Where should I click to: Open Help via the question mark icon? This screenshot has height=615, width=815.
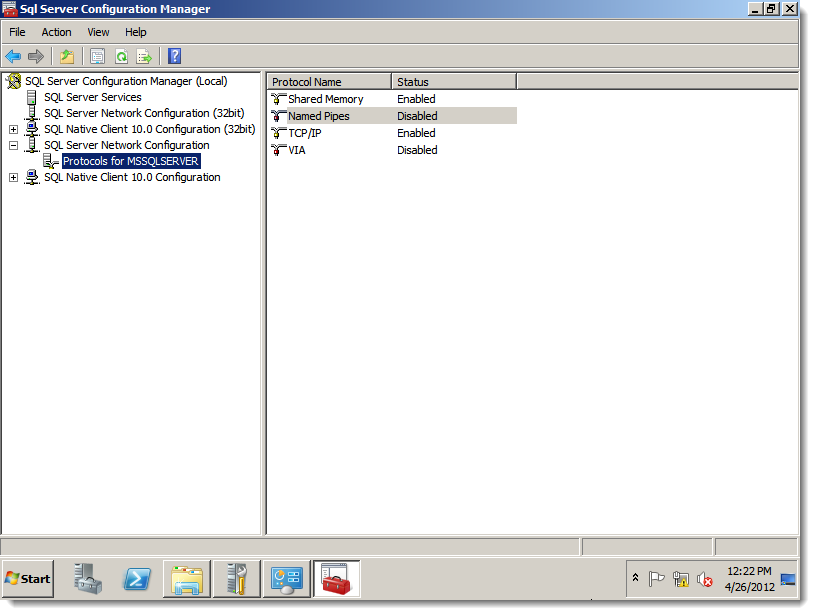pyautogui.click(x=174, y=56)
